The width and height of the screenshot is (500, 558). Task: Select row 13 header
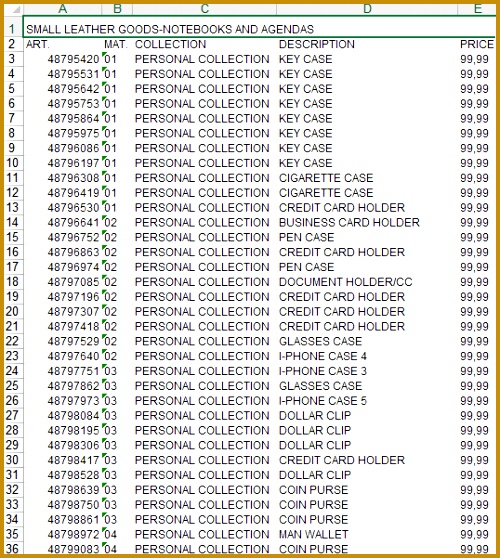click(x=13, y=207)
